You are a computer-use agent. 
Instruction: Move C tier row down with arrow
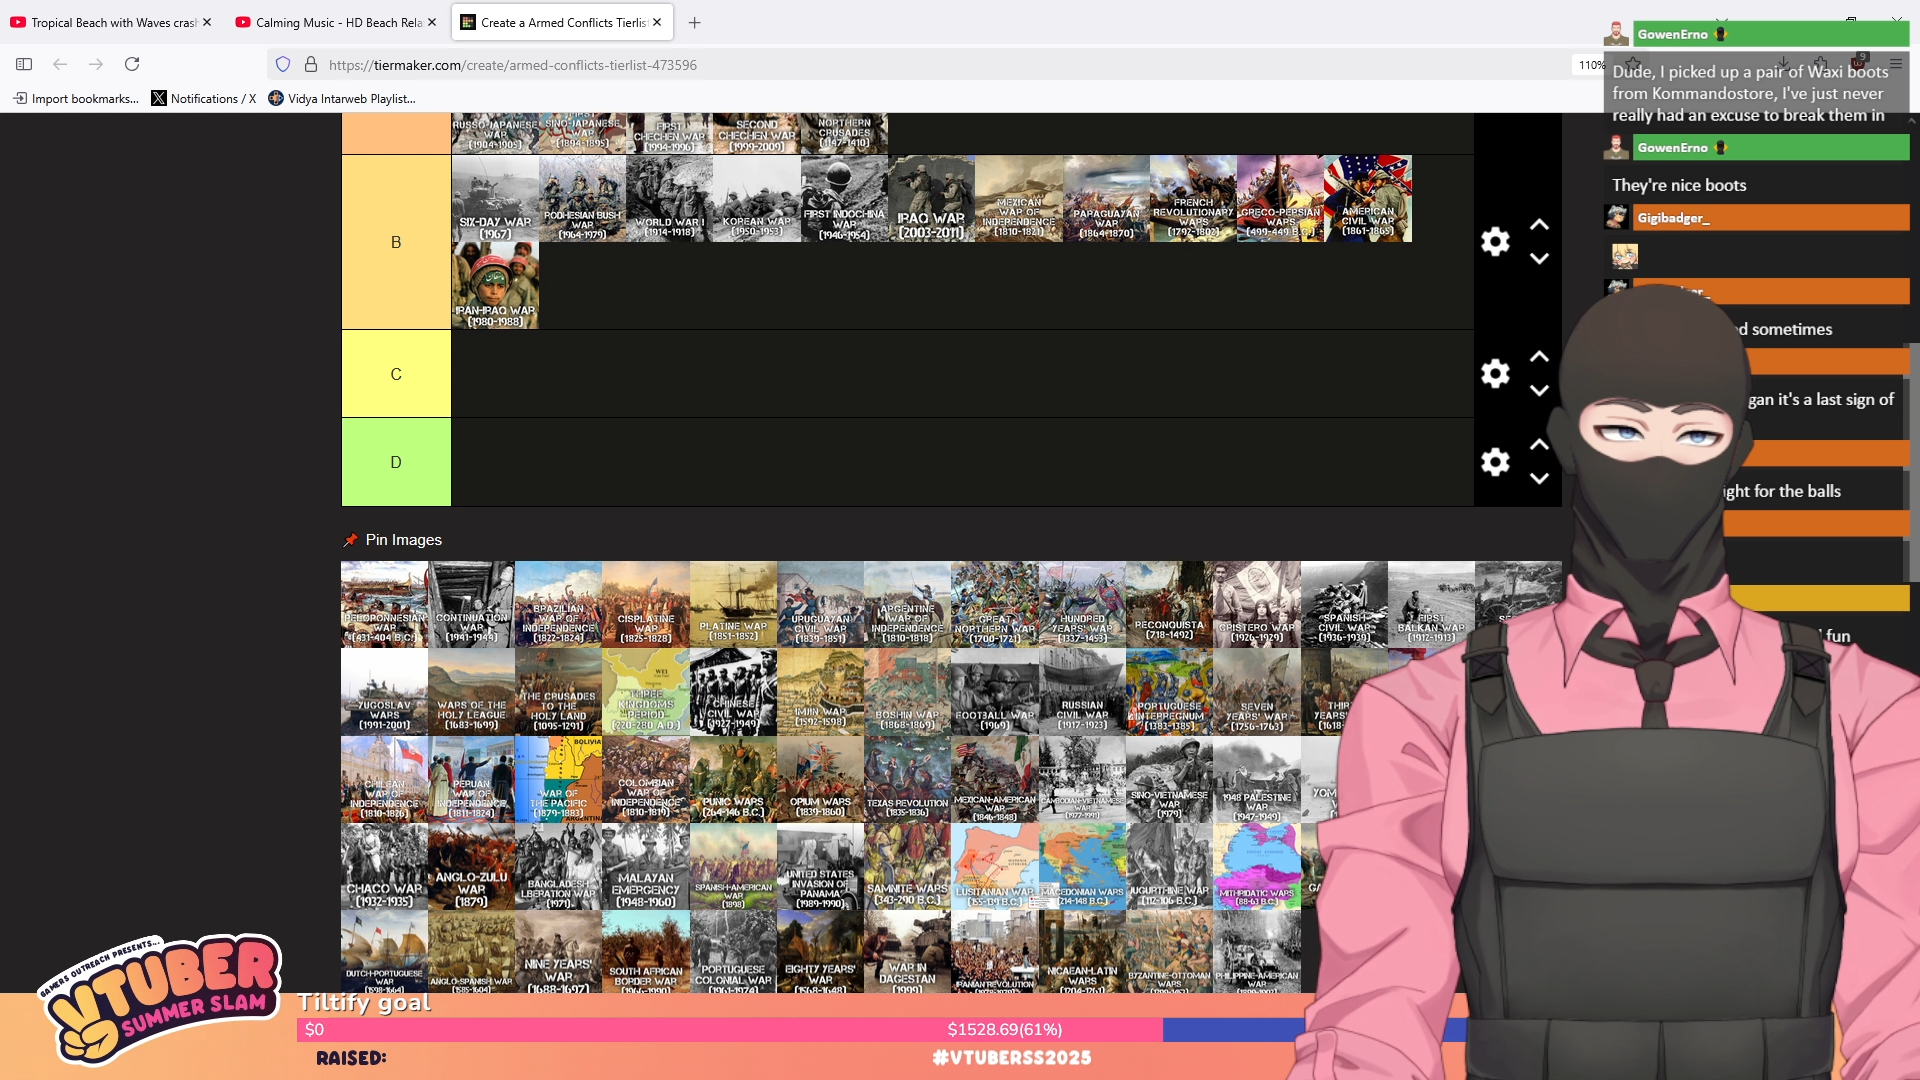[1540, 390]
